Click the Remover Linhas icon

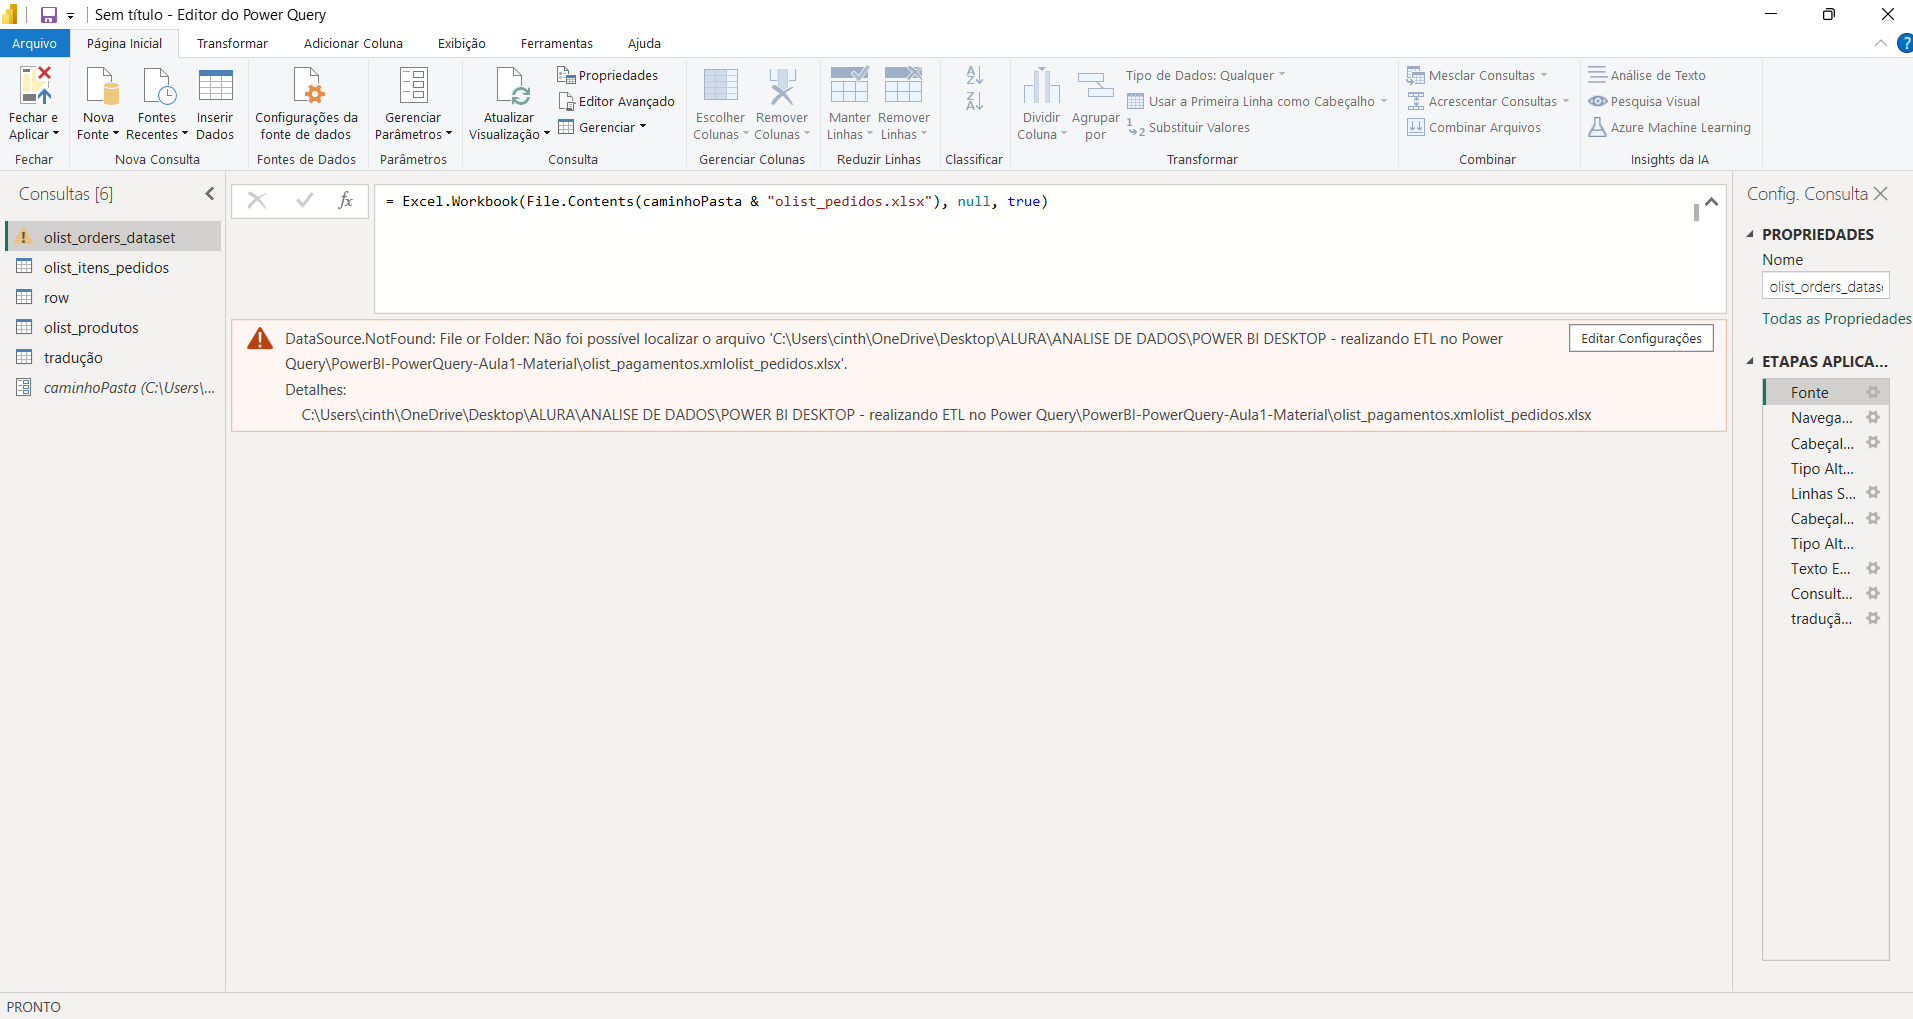(903, 86)
